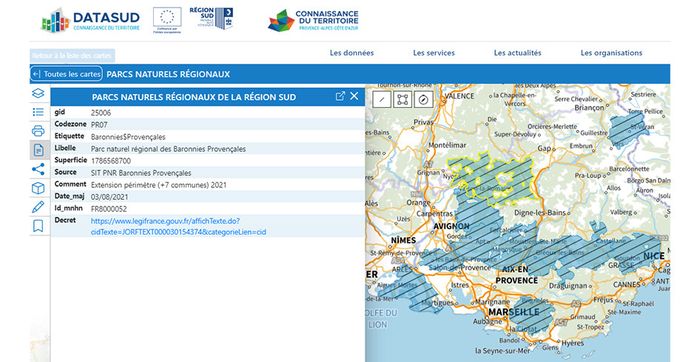Click the Datasud logo
Image resolution: width=700 pixels, height=362 pixels.
pyautogui.click(x=91, y=21)
